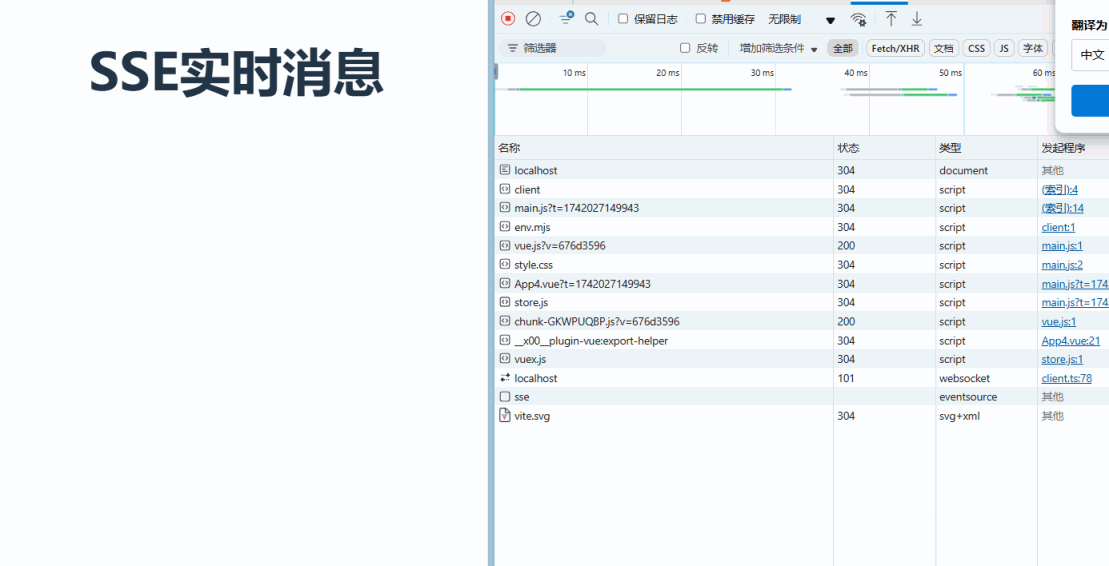Sort by 名称 column header

[663, 148]
